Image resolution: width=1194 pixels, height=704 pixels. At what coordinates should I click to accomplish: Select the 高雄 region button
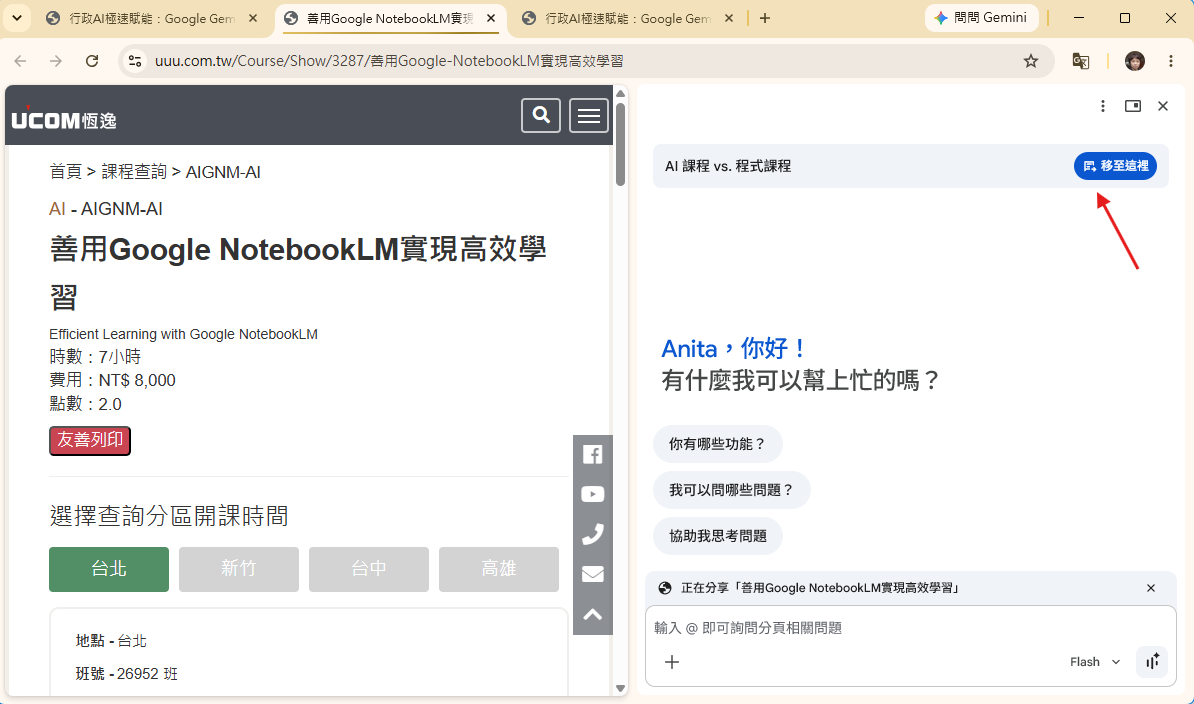pos(499,569)
